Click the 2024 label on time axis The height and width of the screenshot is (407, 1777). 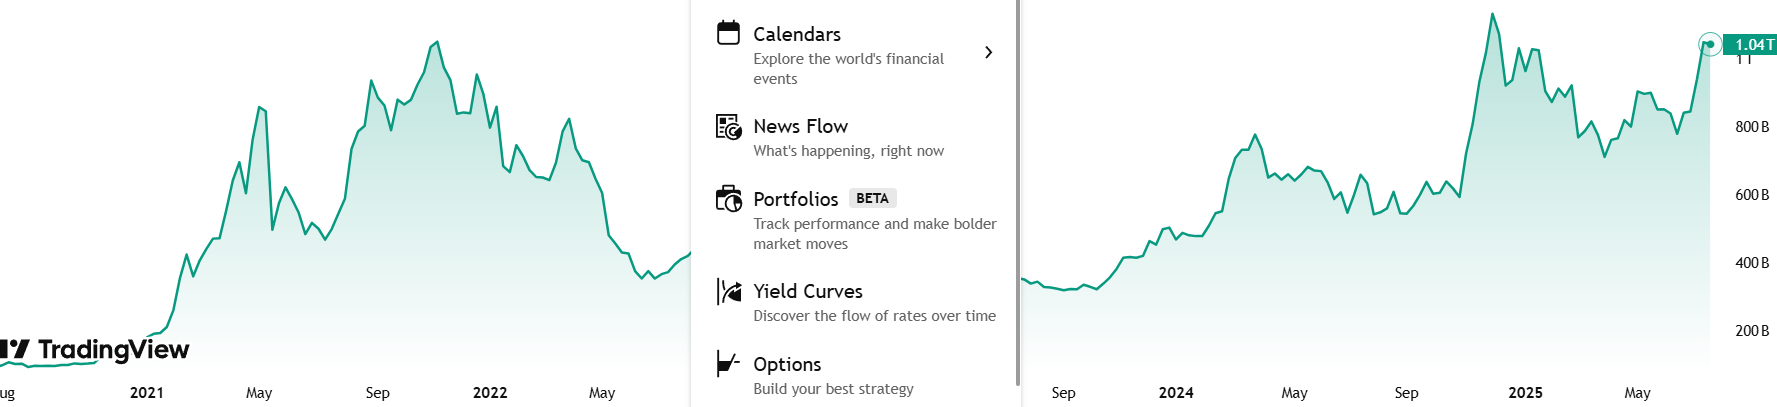pyautogui.click(x=1176, y=393)
